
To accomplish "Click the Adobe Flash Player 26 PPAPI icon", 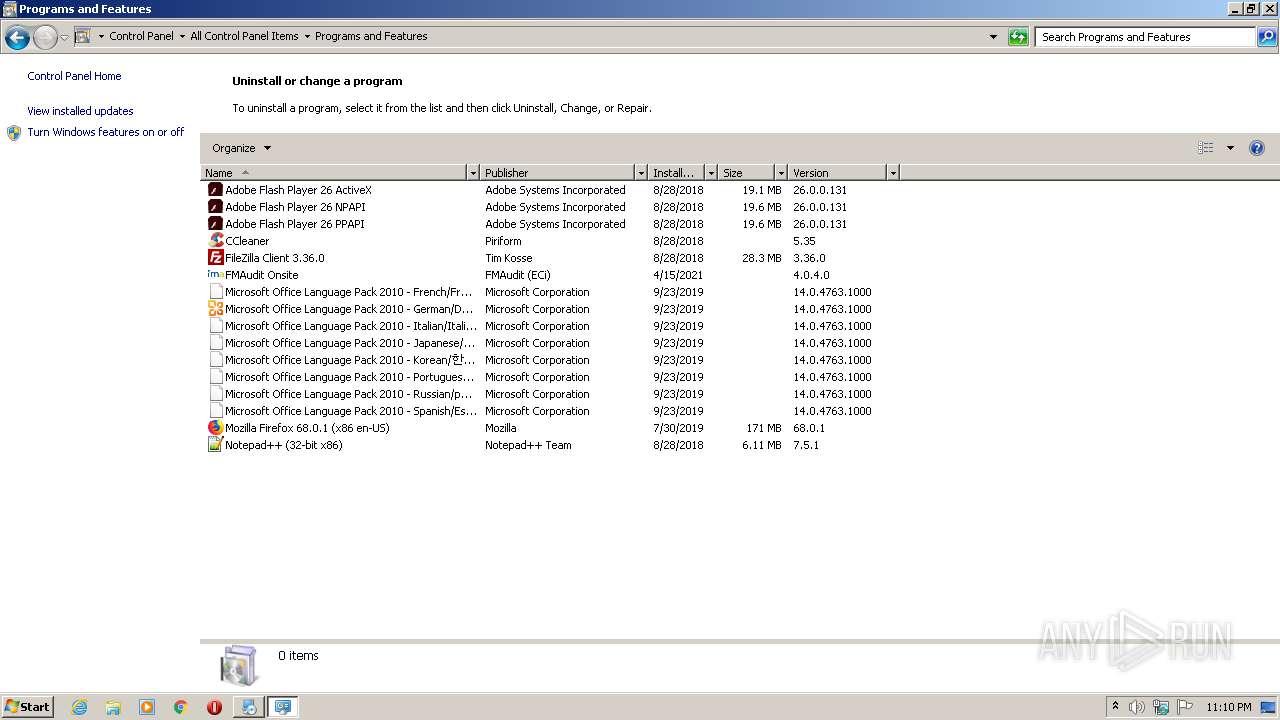I will 215,224.
